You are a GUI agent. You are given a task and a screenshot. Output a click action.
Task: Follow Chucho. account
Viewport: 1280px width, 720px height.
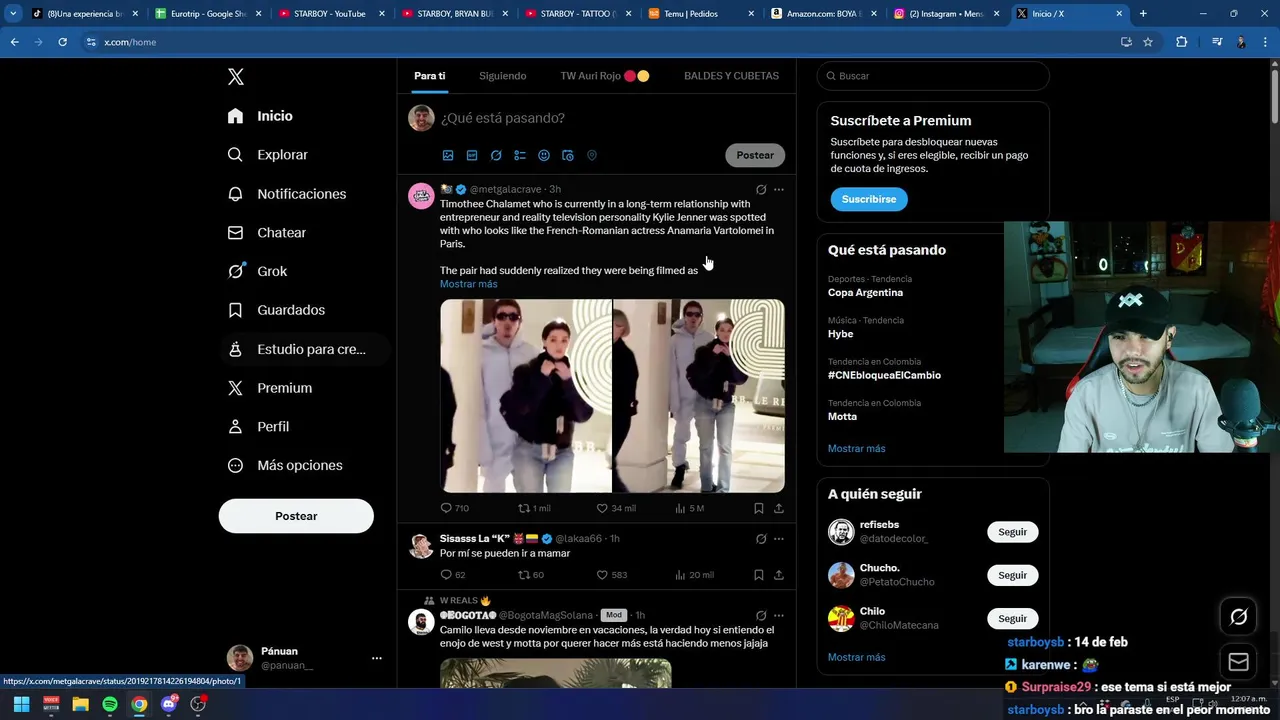[1012, 575]
